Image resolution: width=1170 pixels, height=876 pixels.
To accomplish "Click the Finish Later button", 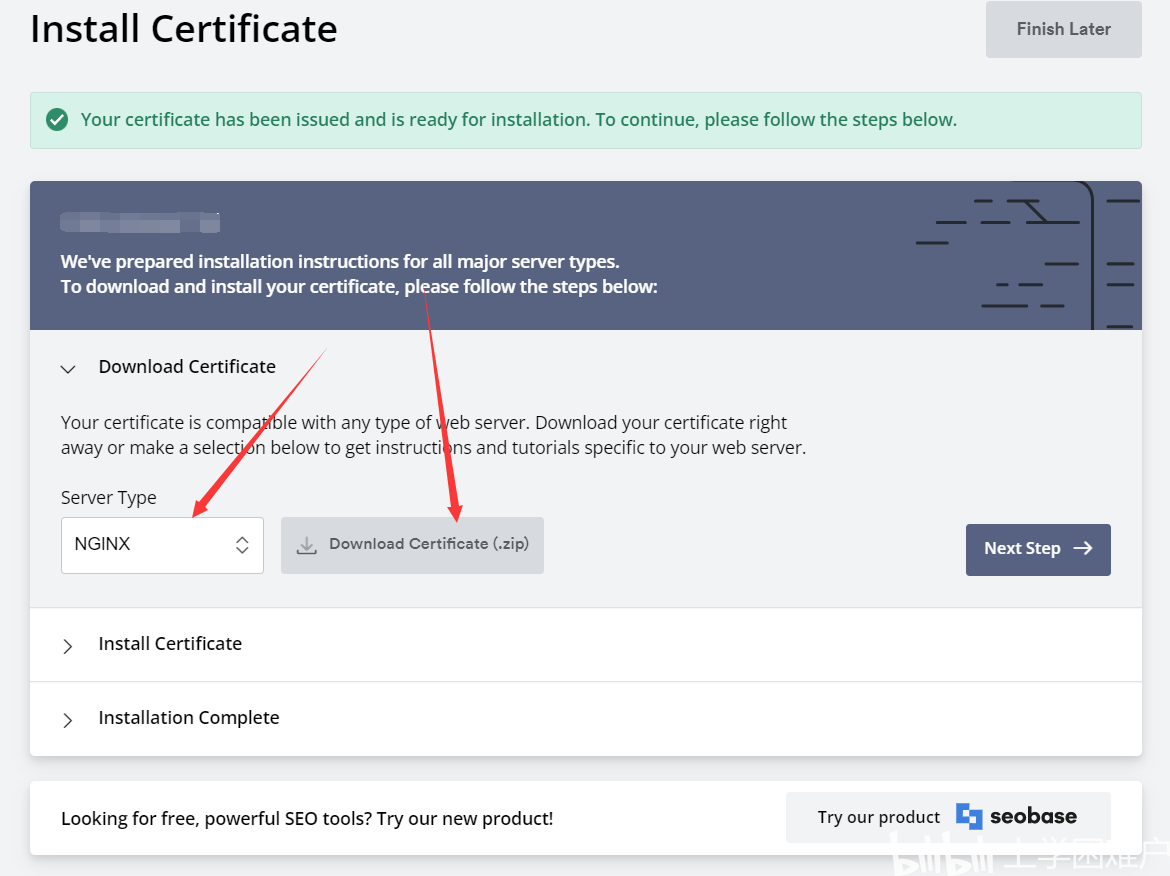I will pyautogui.click(x=1063, y=29).
